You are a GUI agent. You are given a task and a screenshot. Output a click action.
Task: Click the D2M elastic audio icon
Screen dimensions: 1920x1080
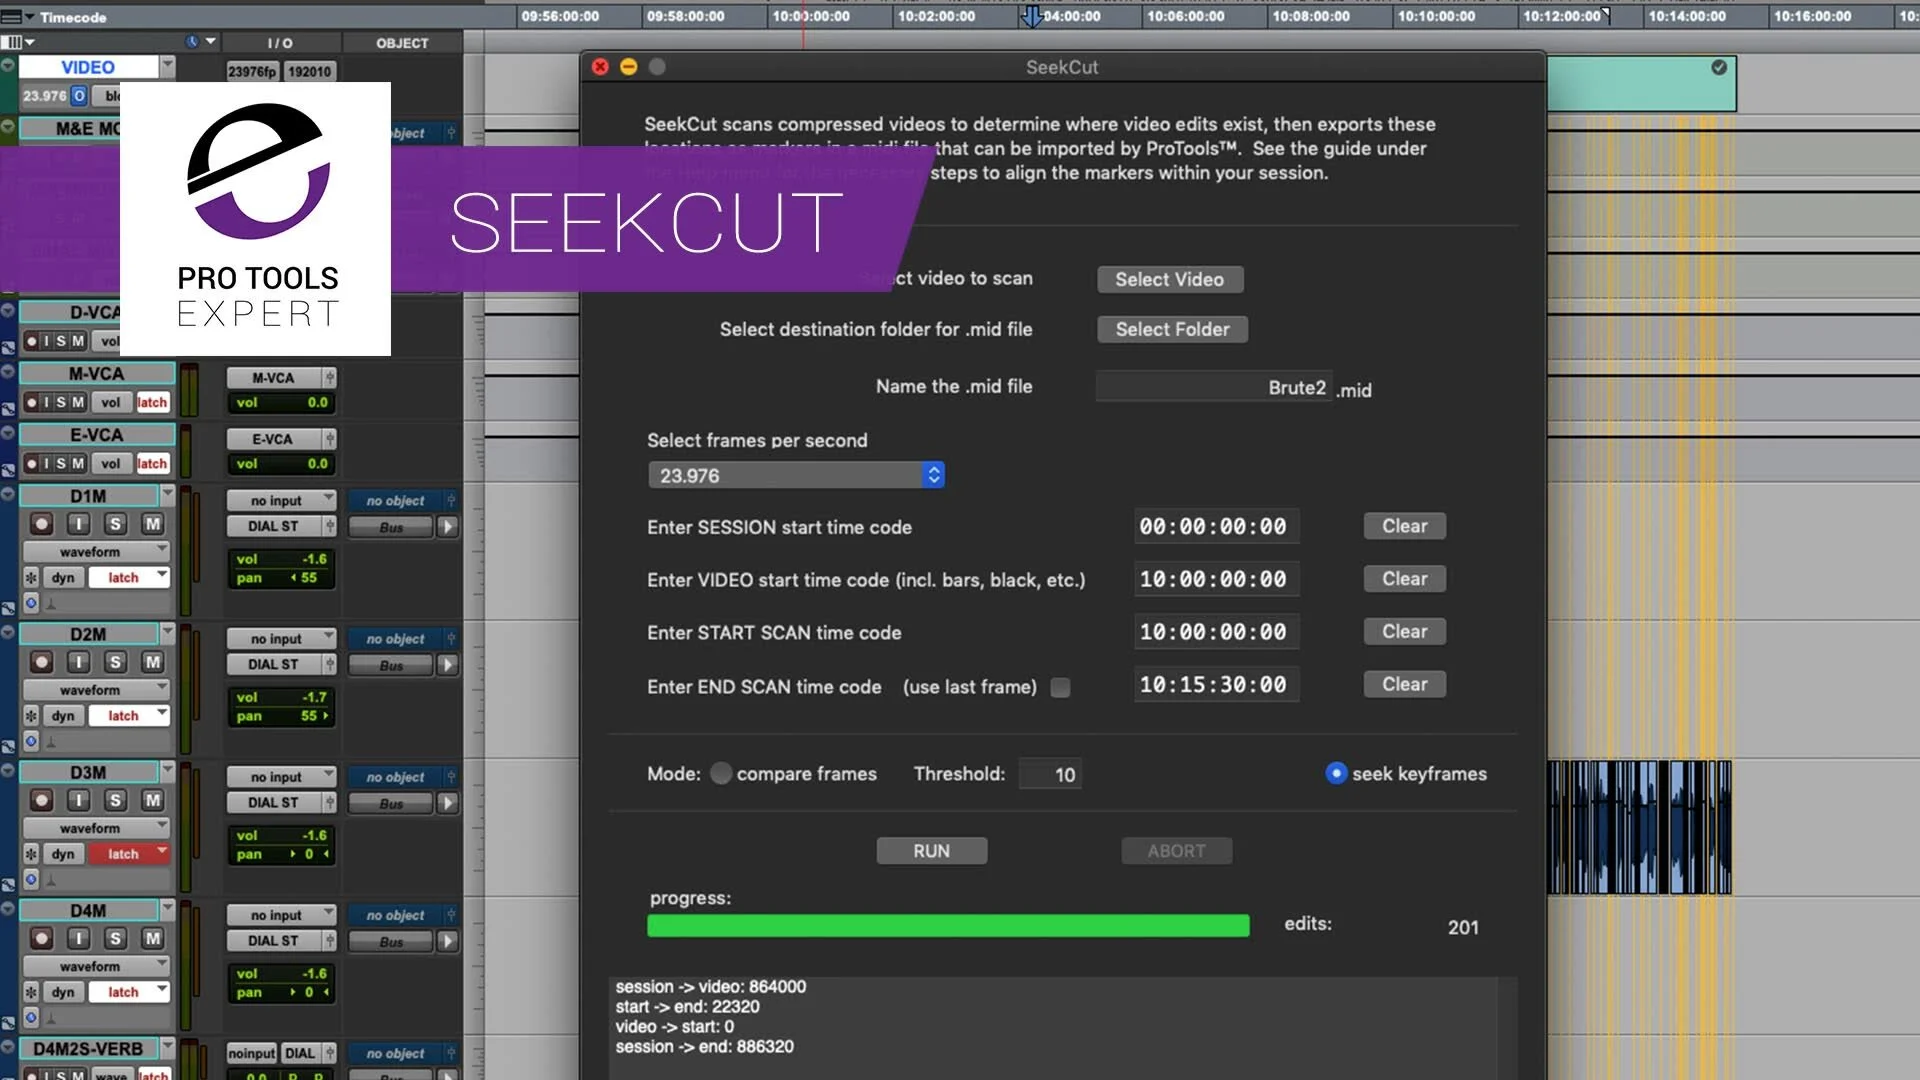pos(31,741)
